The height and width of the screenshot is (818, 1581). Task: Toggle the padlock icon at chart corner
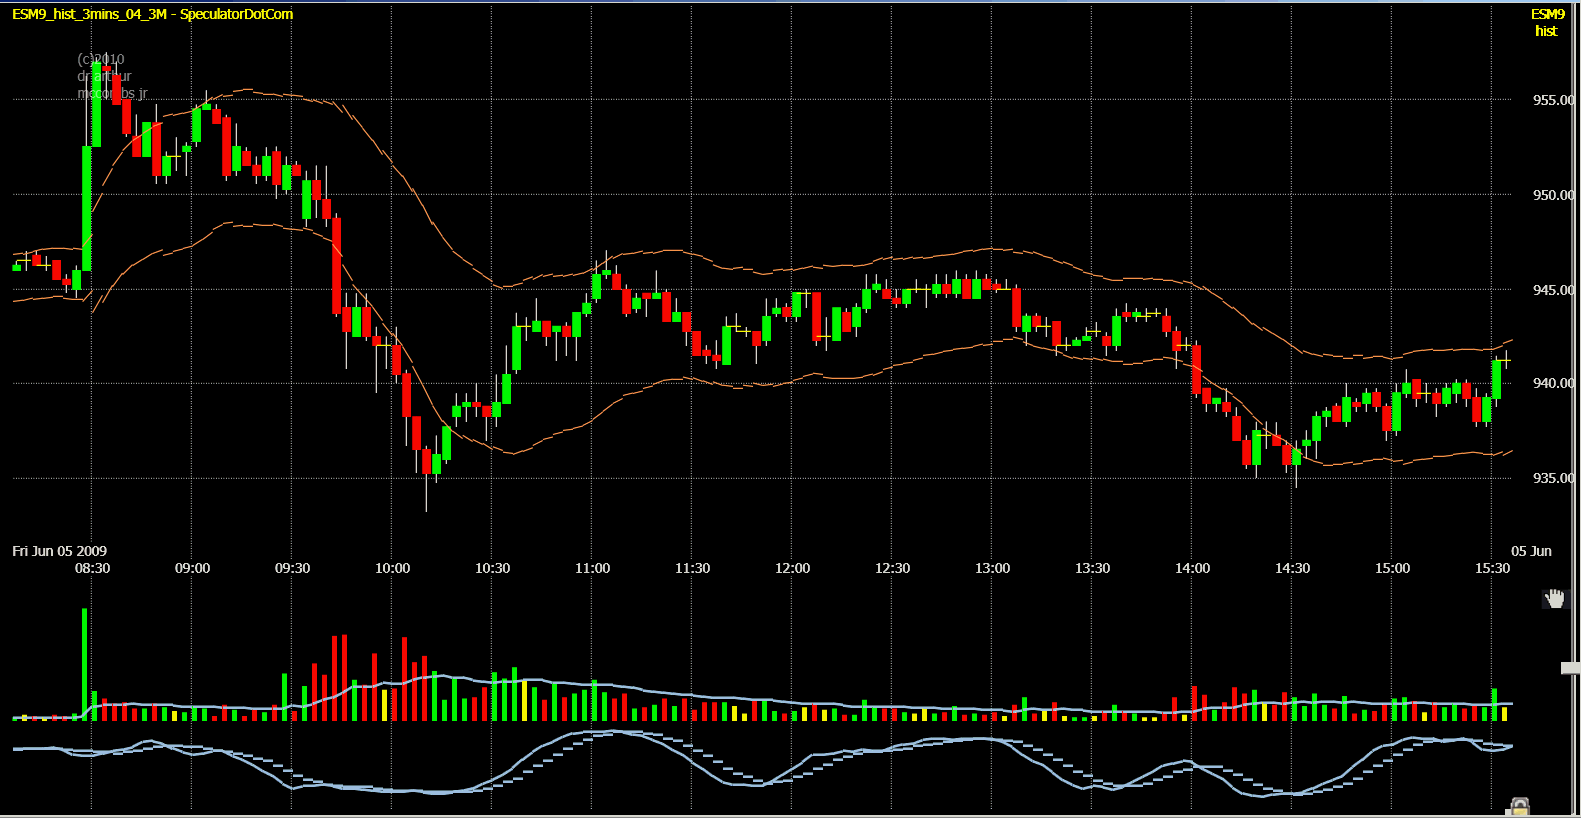1519,806
